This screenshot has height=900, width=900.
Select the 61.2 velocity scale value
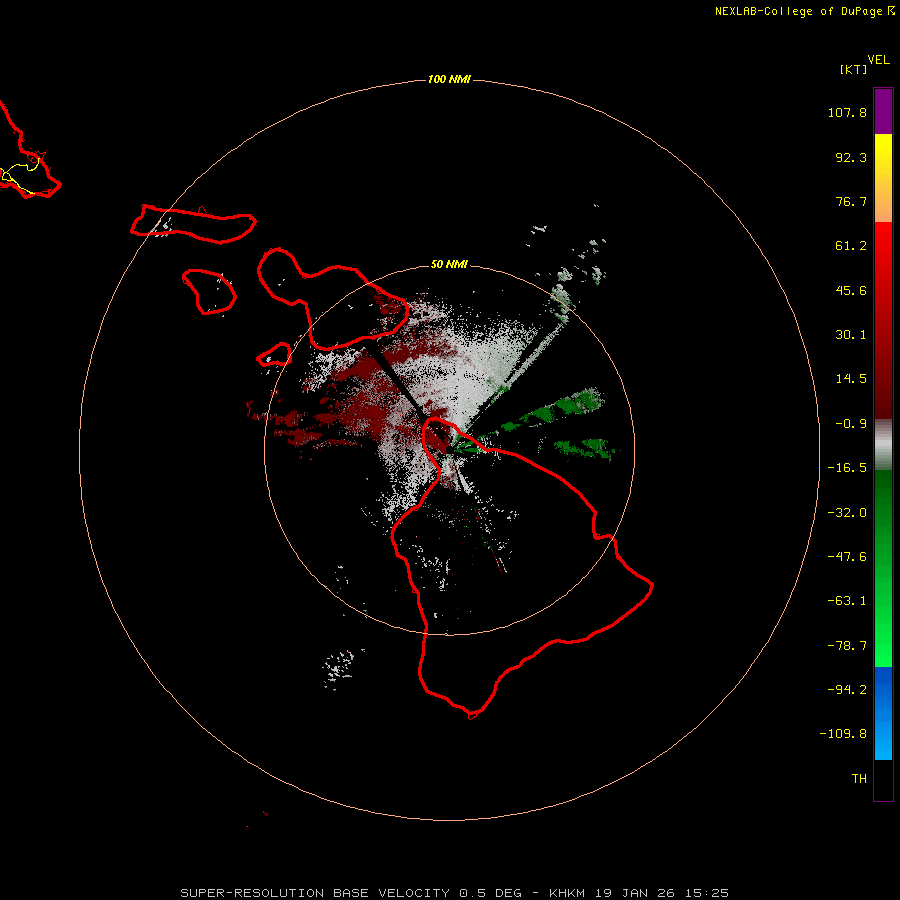tap(851, 246)
